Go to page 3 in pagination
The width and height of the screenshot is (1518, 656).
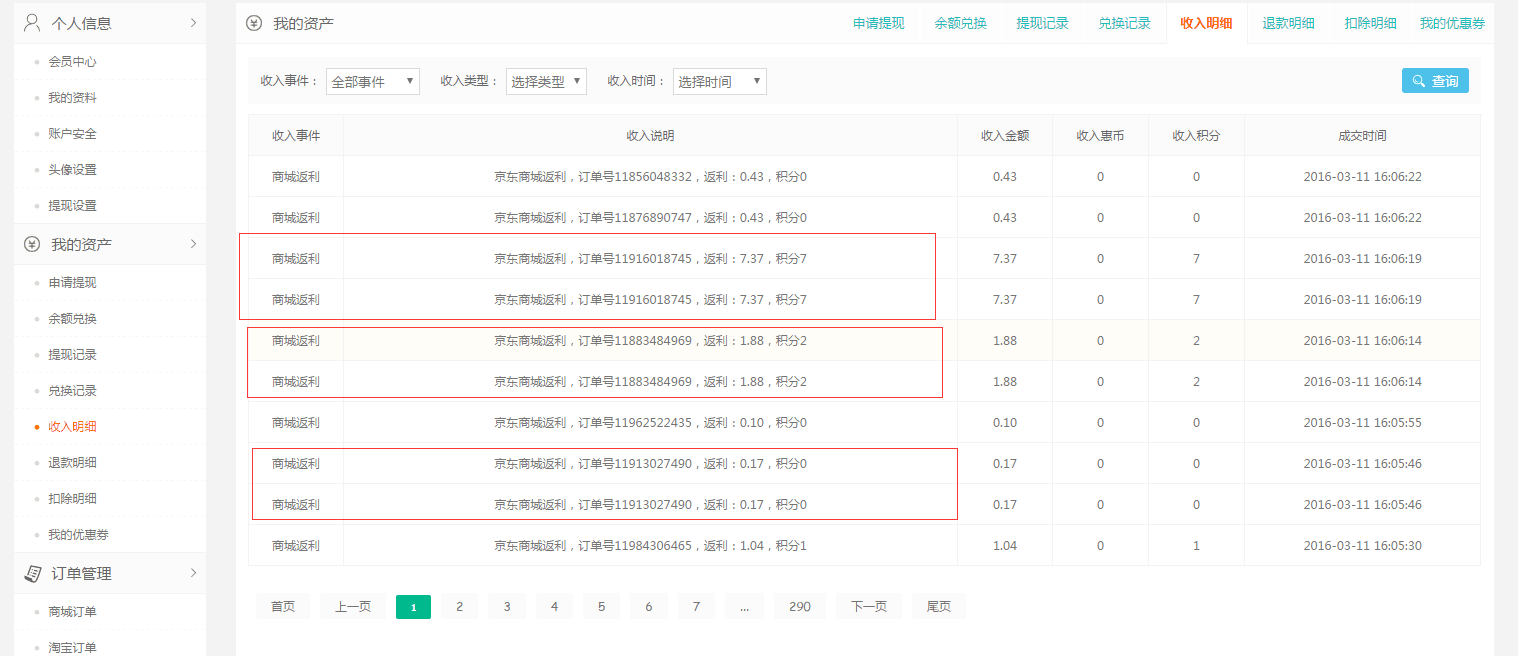507,606
